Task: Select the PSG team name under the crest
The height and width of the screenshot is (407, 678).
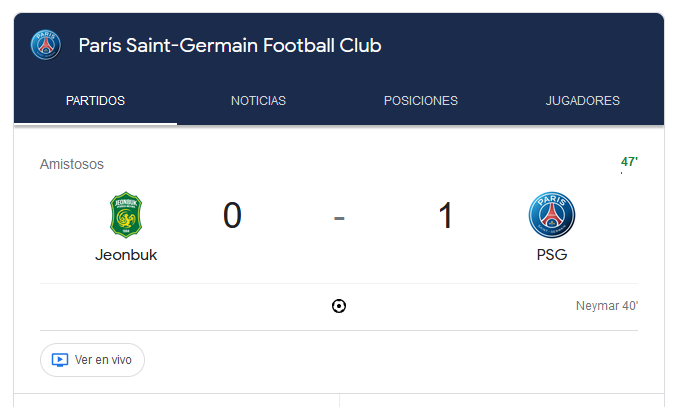Action: (x=552, y=255)
